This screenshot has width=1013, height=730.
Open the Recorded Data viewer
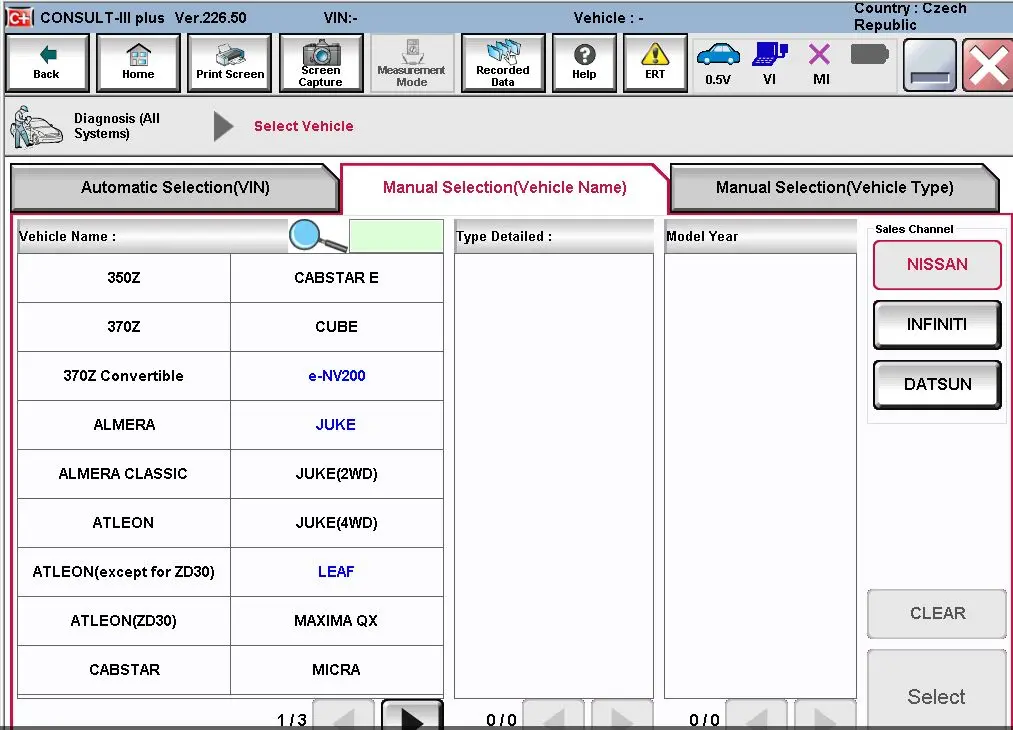tap(502, 62)
